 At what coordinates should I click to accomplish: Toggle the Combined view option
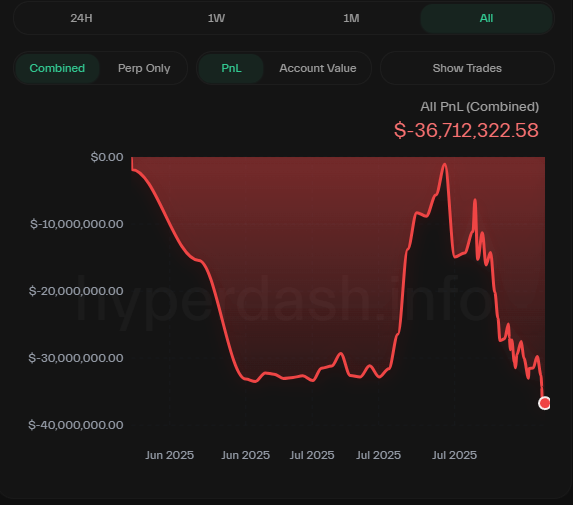(x=57, y=68)
